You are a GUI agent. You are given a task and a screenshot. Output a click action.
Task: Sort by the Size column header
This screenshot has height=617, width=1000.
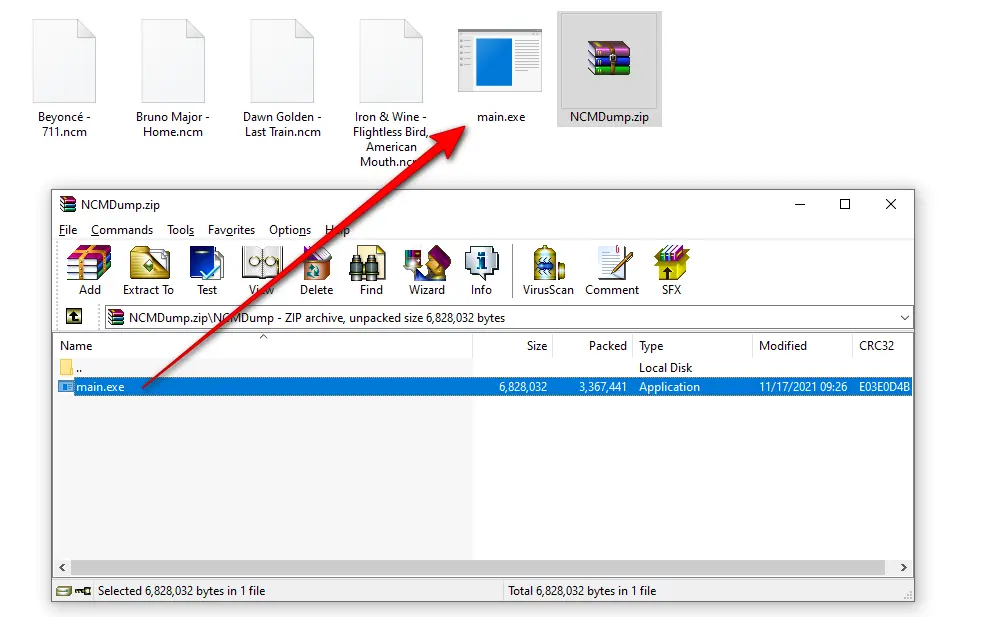pos(513,345)
